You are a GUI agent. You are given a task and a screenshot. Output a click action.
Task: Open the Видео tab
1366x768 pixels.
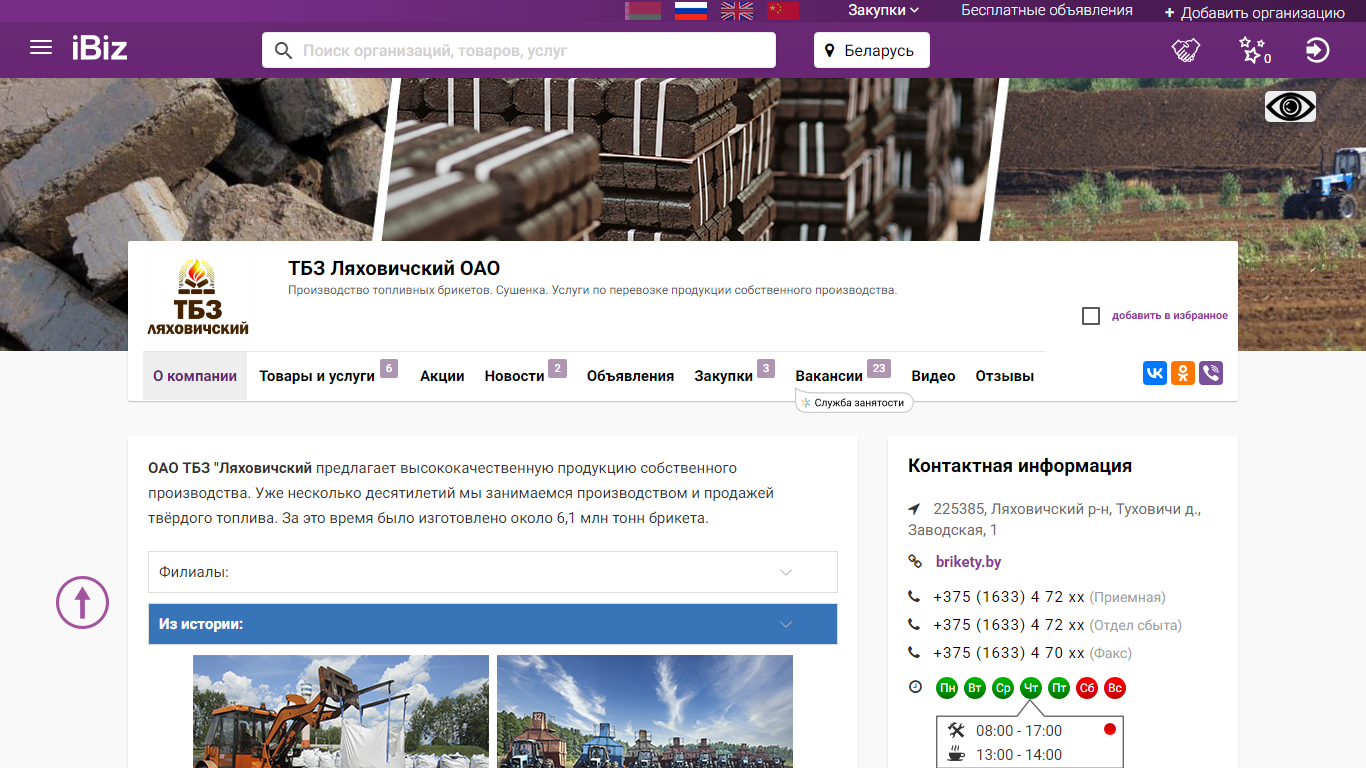[x=933, y=376]
